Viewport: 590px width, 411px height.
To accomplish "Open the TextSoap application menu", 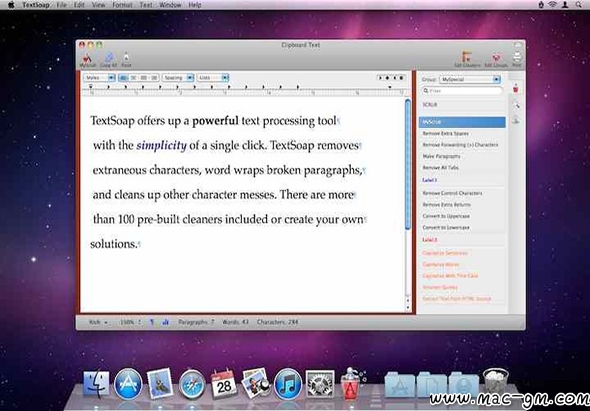I will click(x=36, y=5).
